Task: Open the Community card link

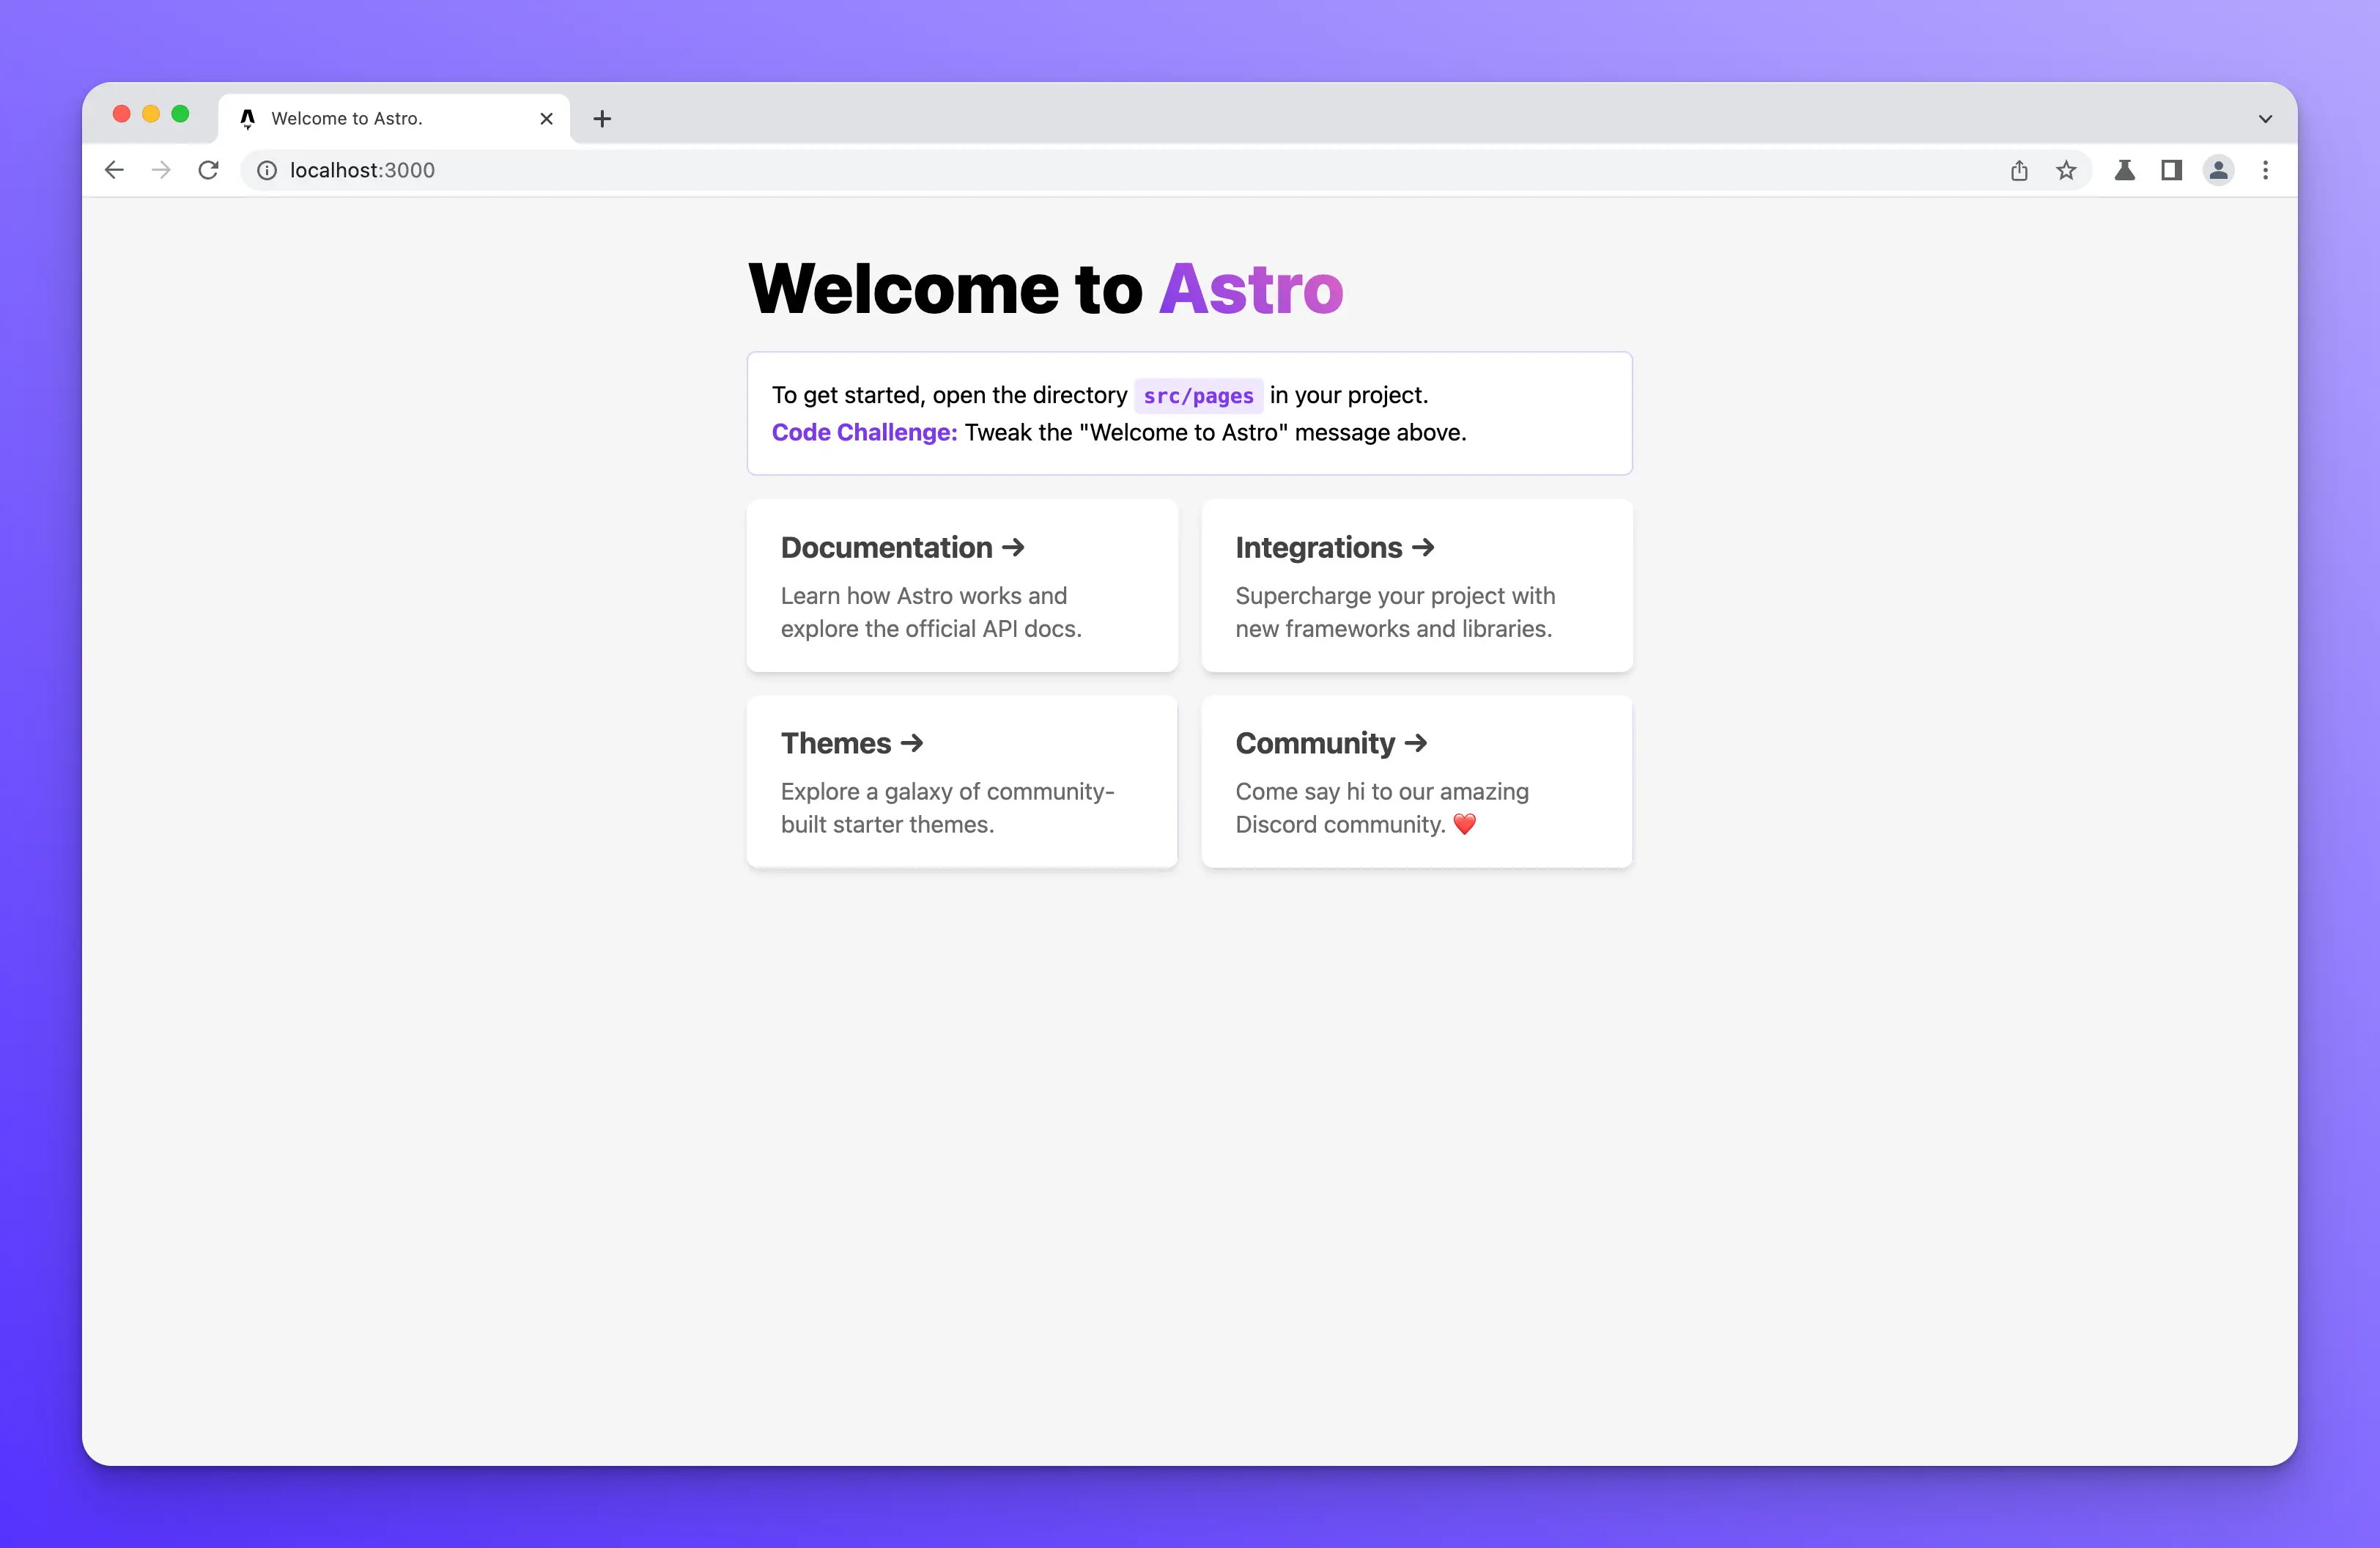Action: tap(1417, 781)
